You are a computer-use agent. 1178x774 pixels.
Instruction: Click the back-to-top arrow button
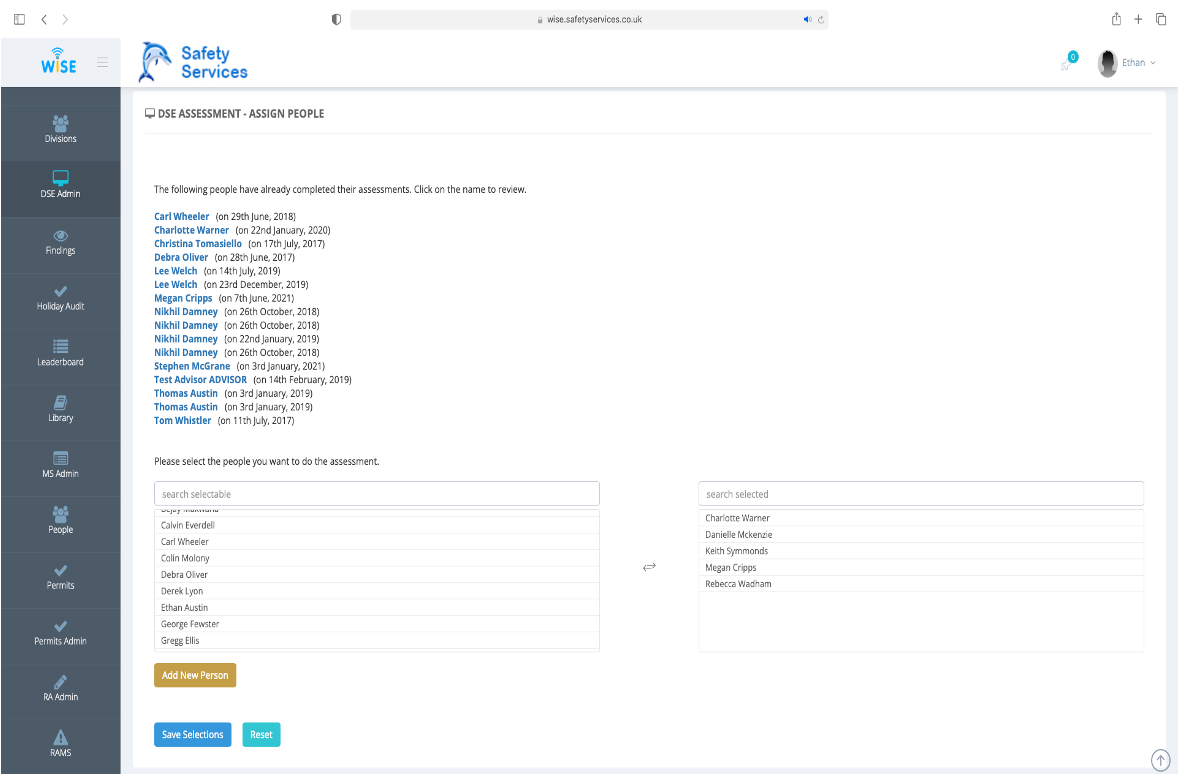[x=1161, y=760]
